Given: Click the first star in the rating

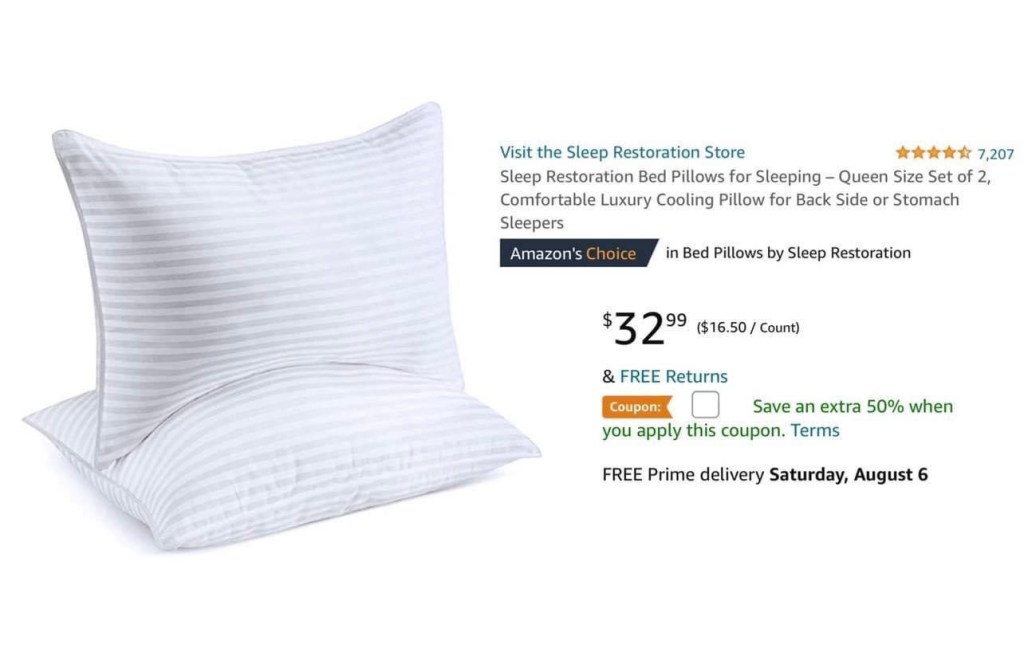Looking at the screenshot, I should coord(903,153).
